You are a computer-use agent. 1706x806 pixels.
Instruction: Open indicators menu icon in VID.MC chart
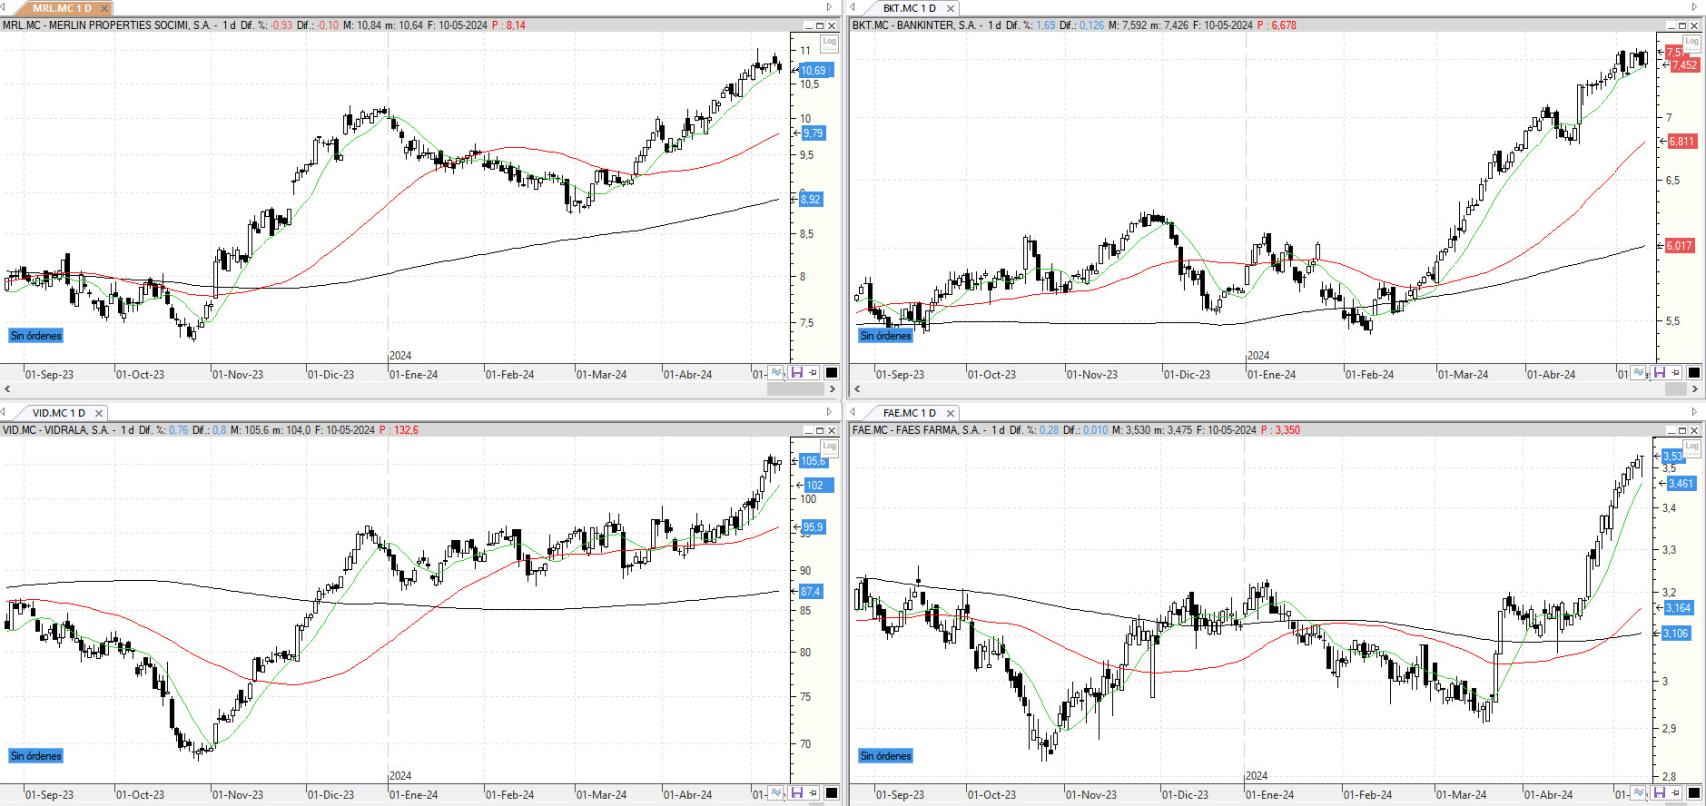click(x=778, y=793)
